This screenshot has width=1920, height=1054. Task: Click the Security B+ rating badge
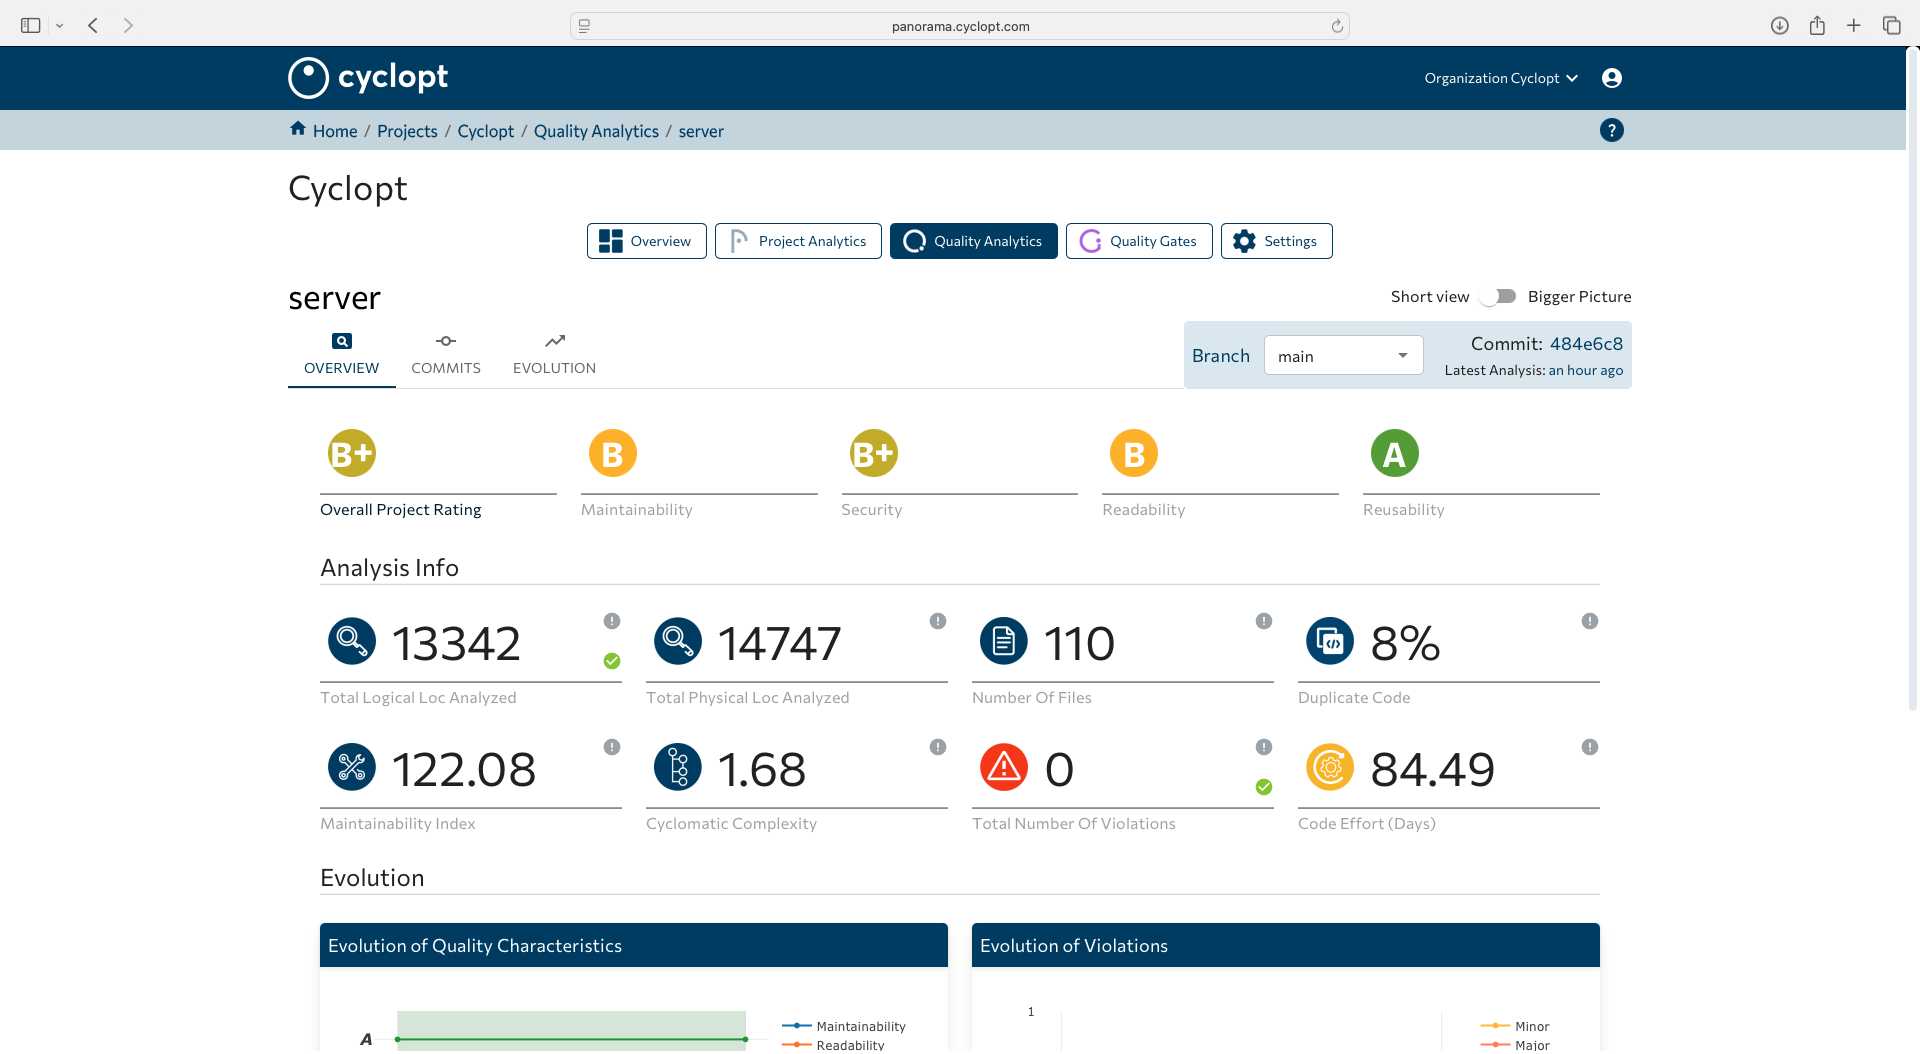874,454
